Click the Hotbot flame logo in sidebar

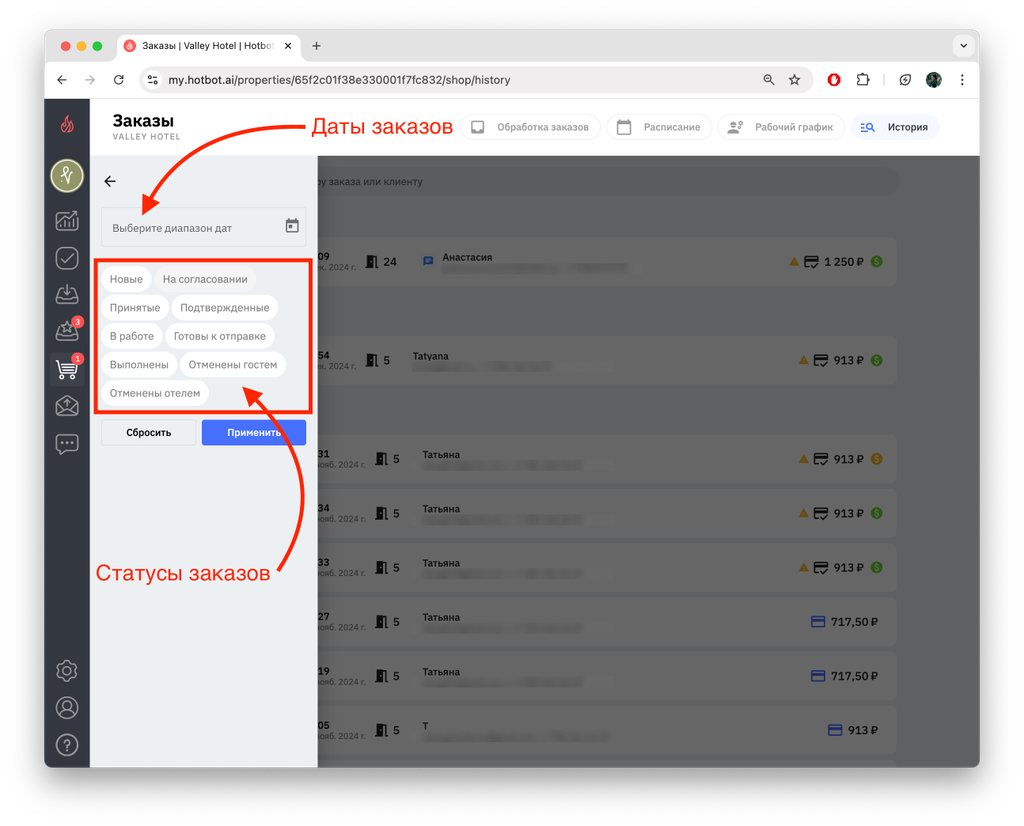tap(67, 123)
